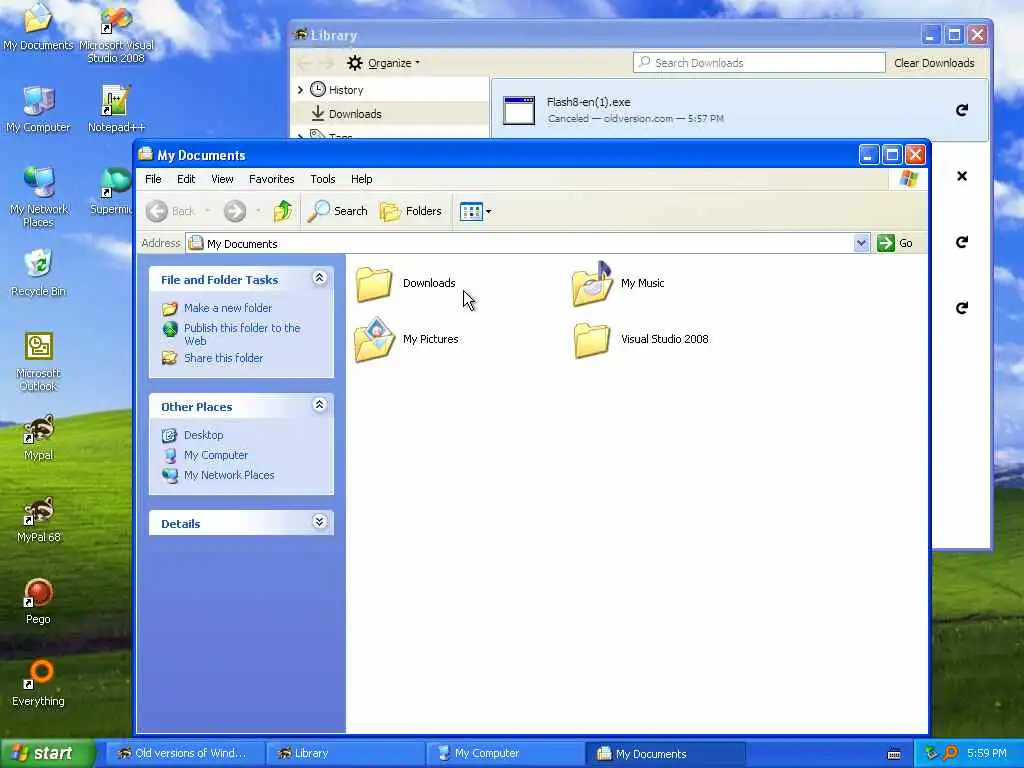Switch to My Computer taskbar item
1024x768 pixels.
tap(505, 753)
